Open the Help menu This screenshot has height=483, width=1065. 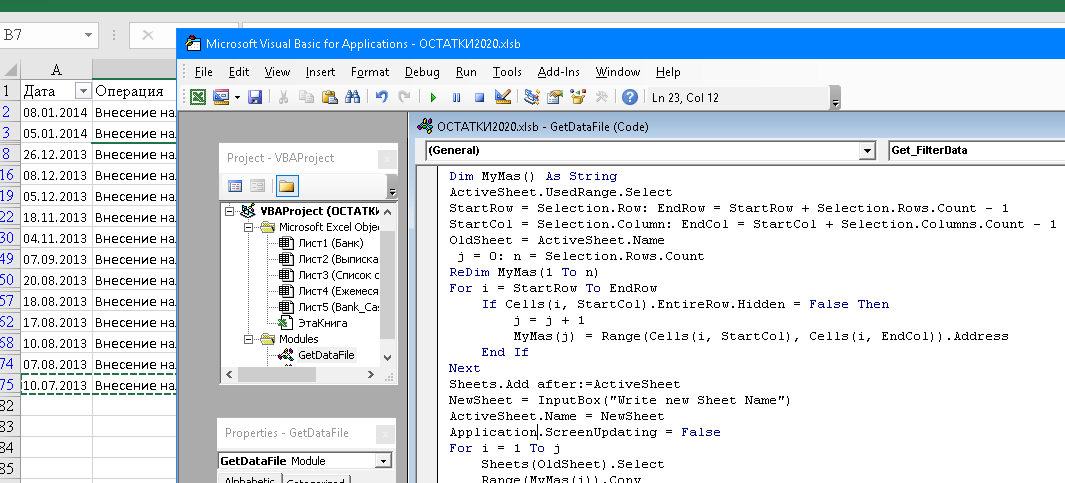pos(668,71)
